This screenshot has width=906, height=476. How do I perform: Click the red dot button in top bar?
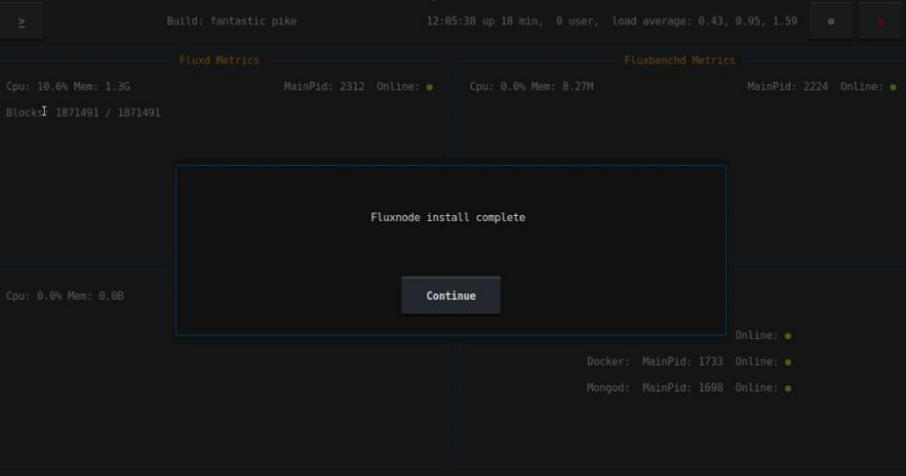click(x=880, y=22)
